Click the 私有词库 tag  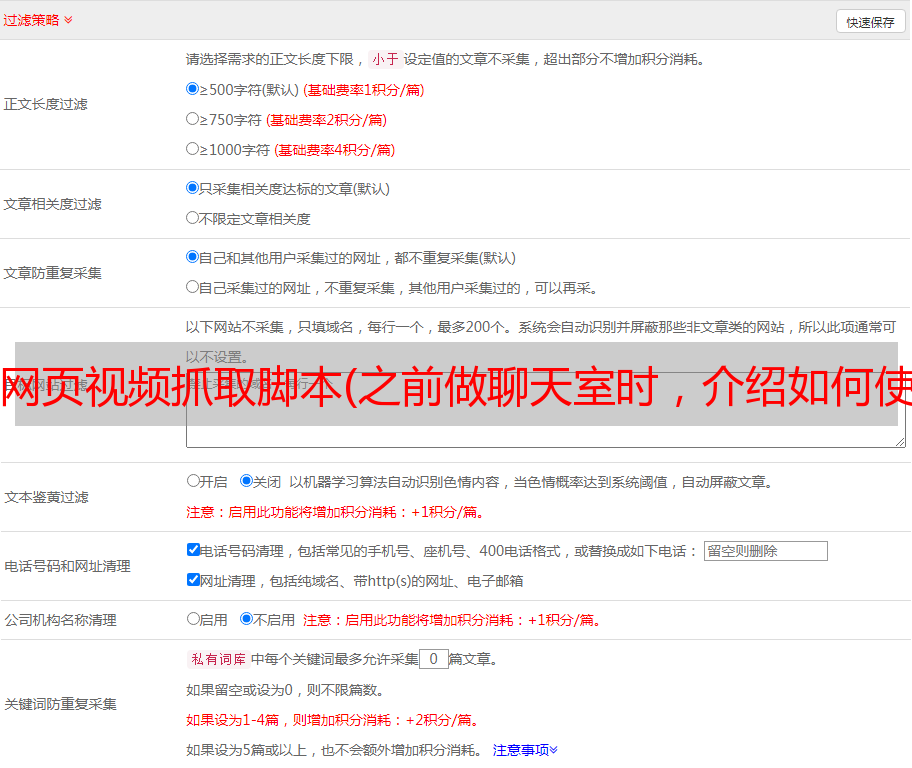tap(216, 659)
